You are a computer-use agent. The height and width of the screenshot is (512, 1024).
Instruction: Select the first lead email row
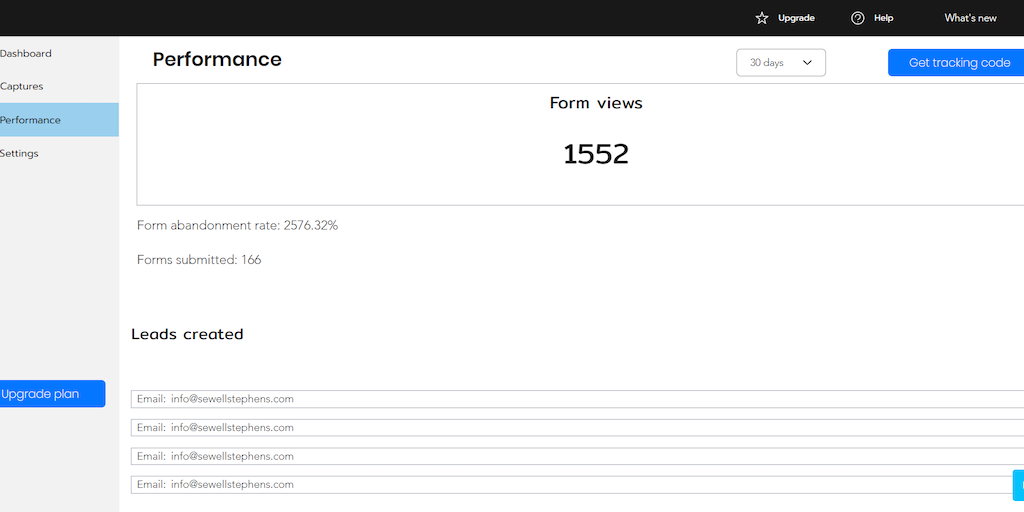click(577, 399)
